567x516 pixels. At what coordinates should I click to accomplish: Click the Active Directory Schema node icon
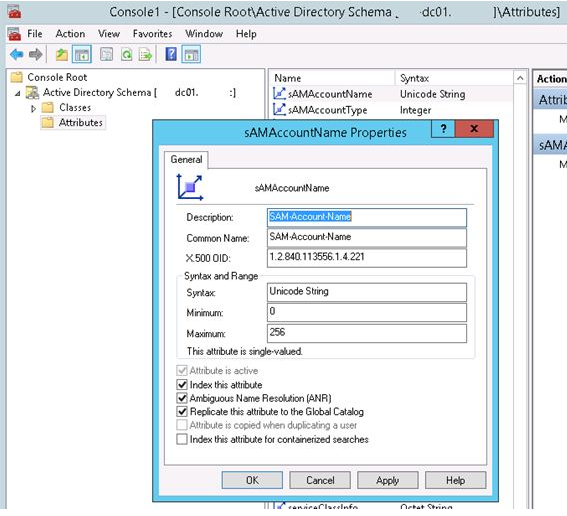(x=32, y=93)
